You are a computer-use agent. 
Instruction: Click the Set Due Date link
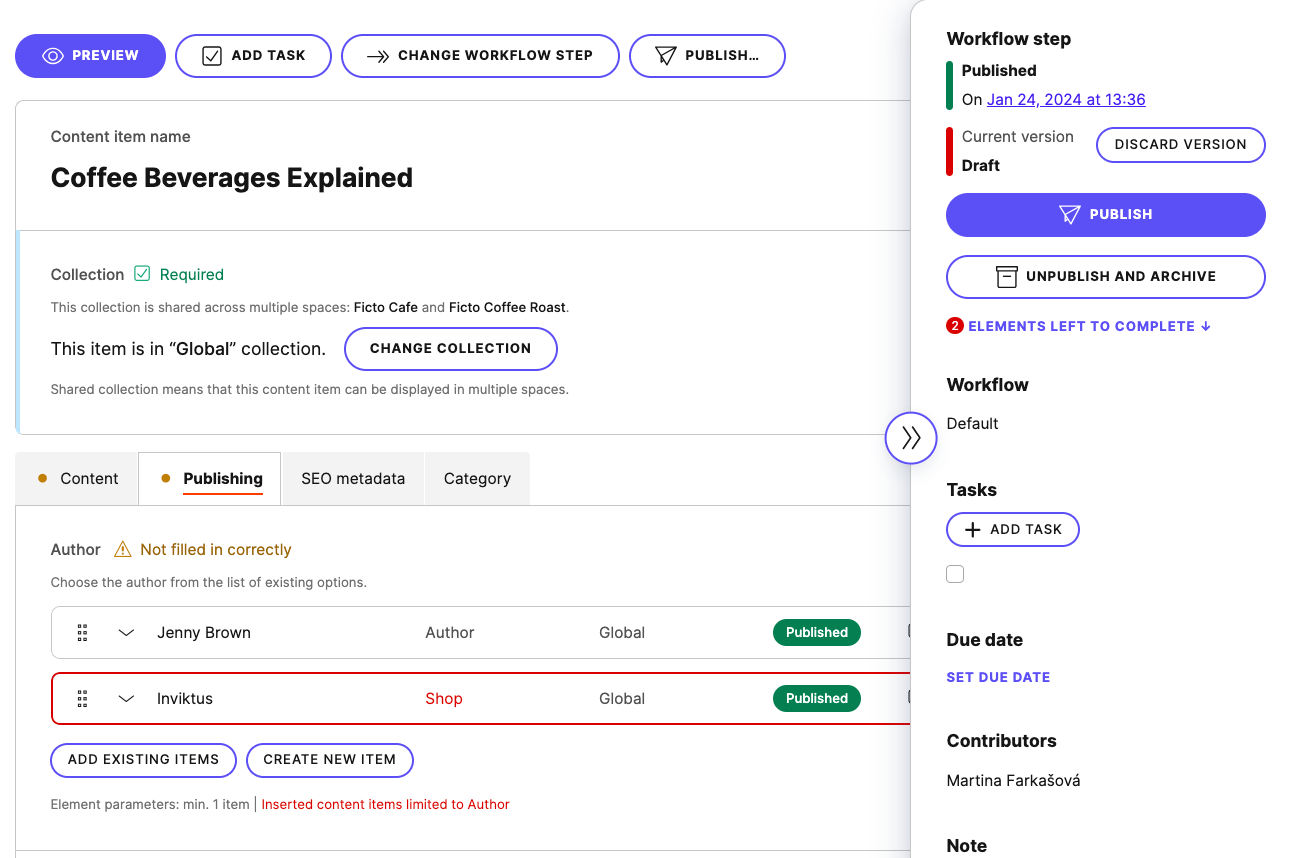pyautogui.click(x=998, y=677)
